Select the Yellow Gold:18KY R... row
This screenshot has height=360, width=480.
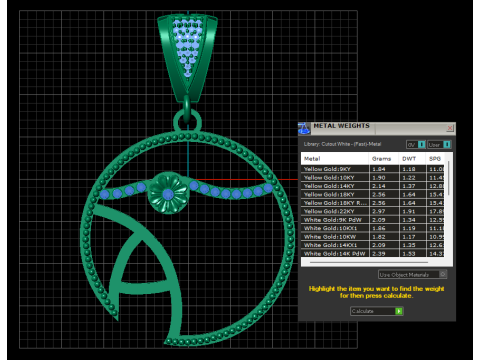(372, 203)
